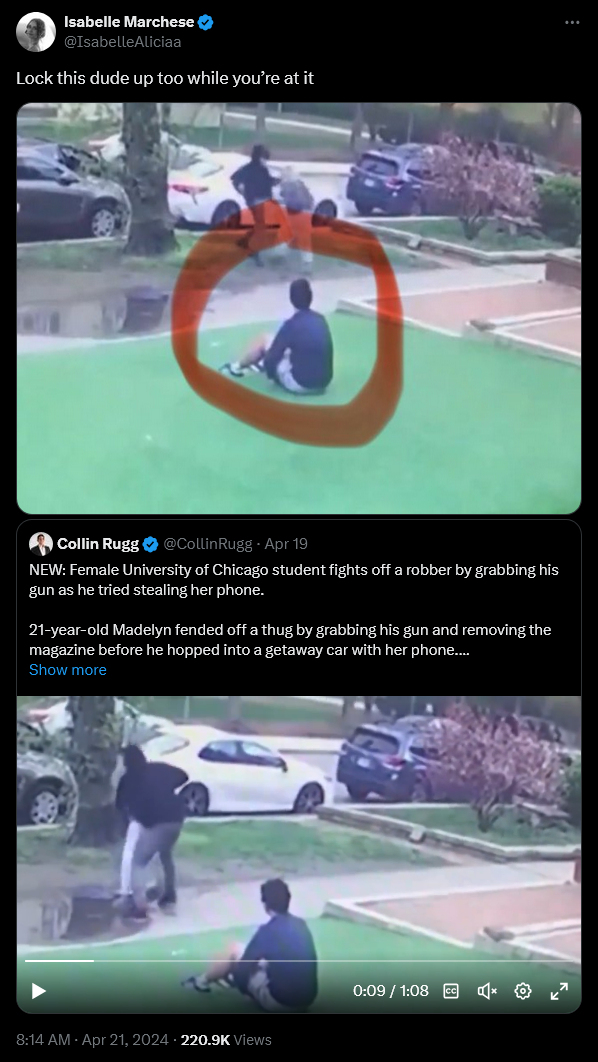
Task: Open the circled man image attachment
Action: click(299, 308)
